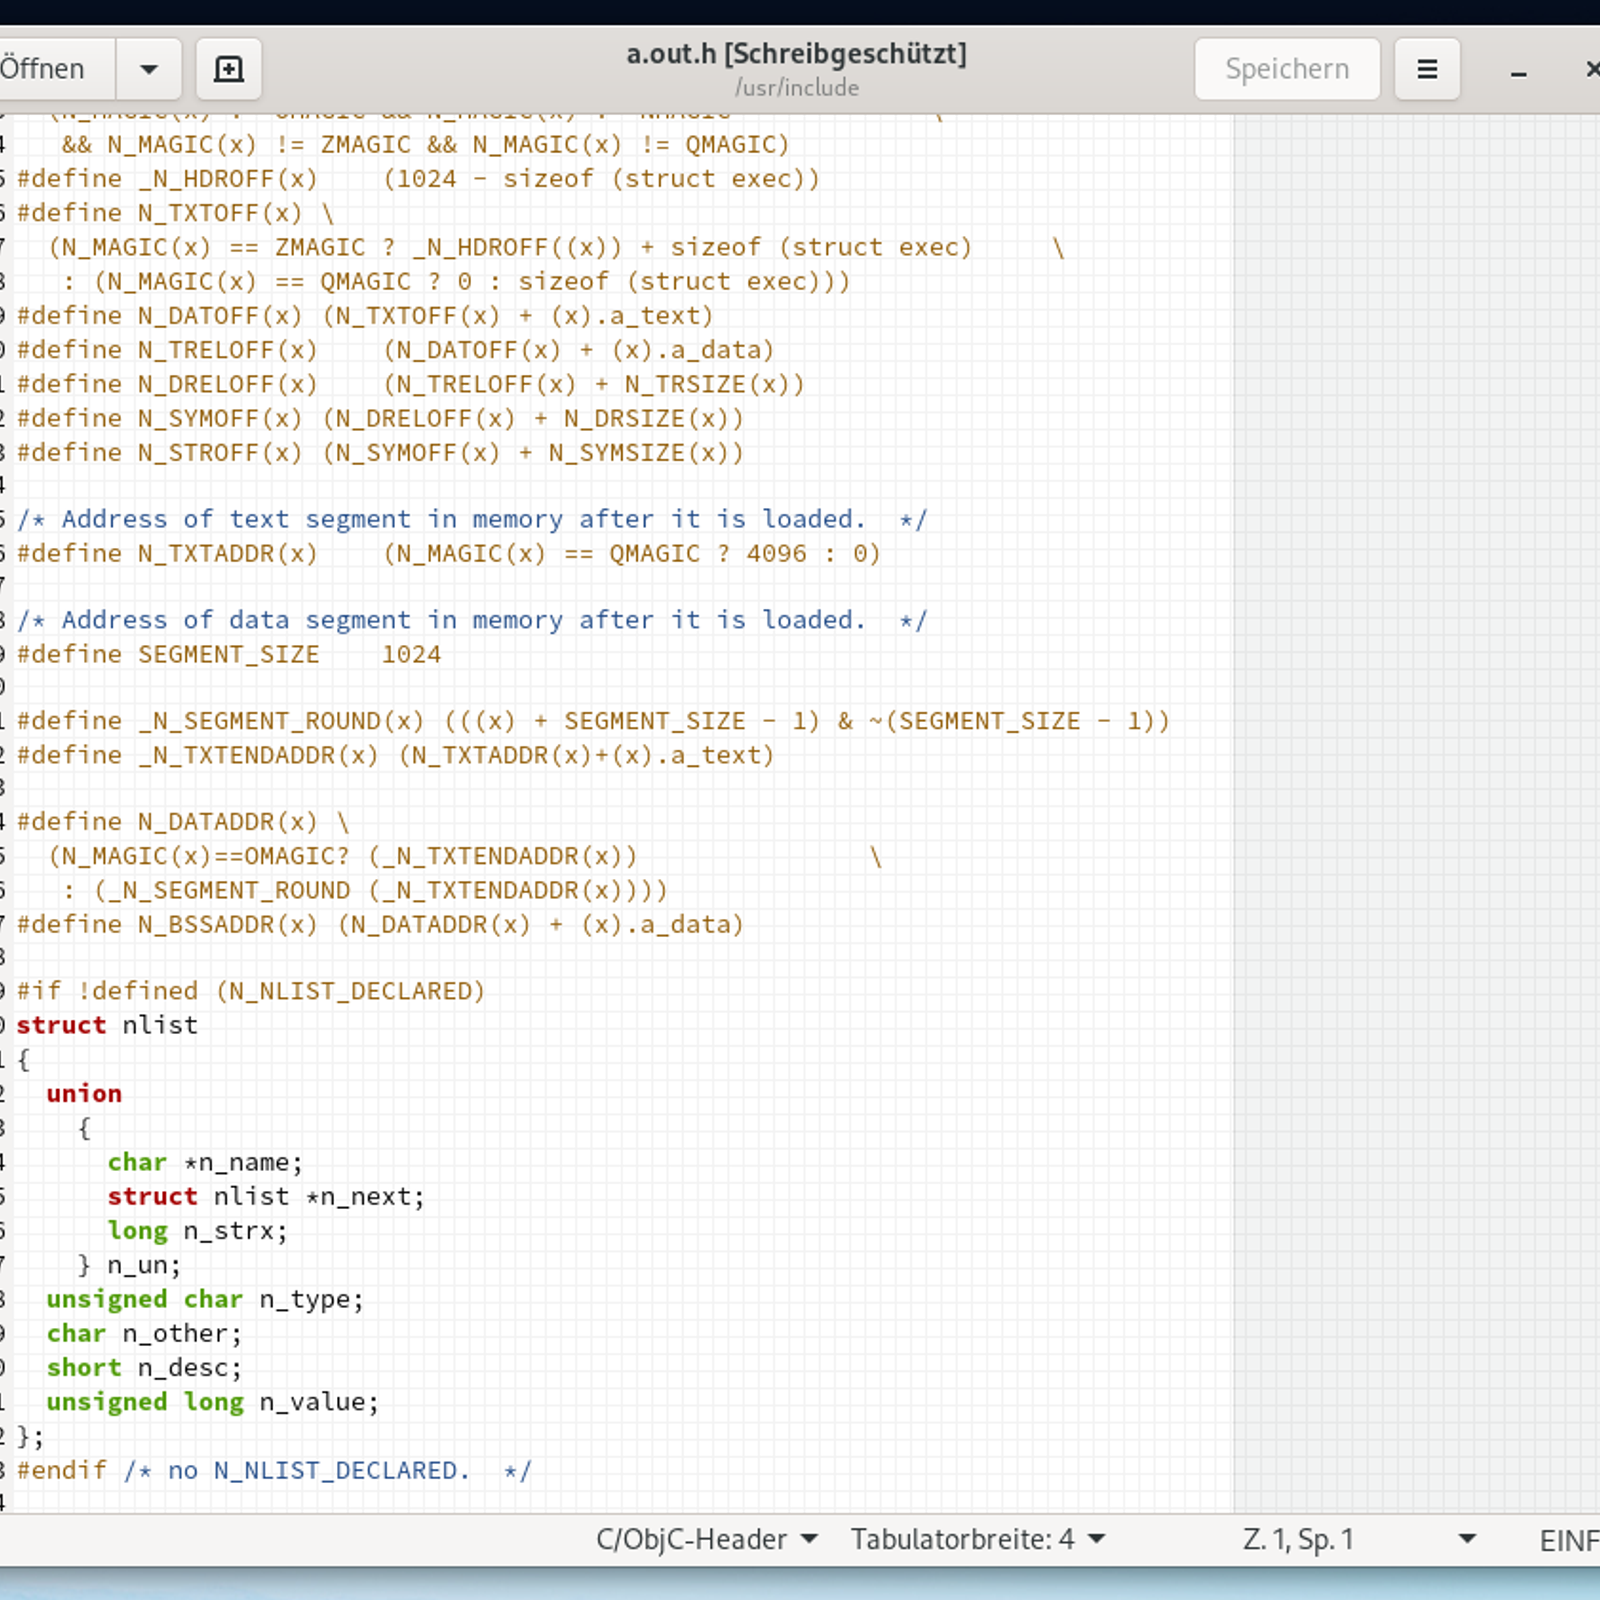Create a new document with the plus icon
Screen dimensions: 1600x1600
(229, 69)
